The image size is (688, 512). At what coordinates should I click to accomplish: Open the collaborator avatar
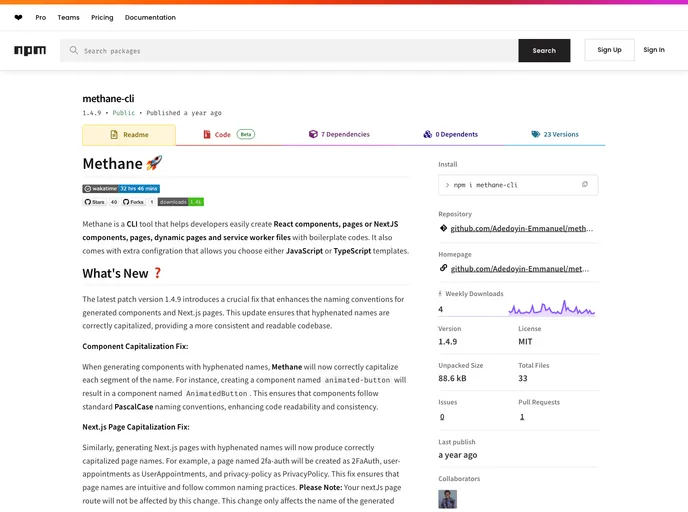448,499
